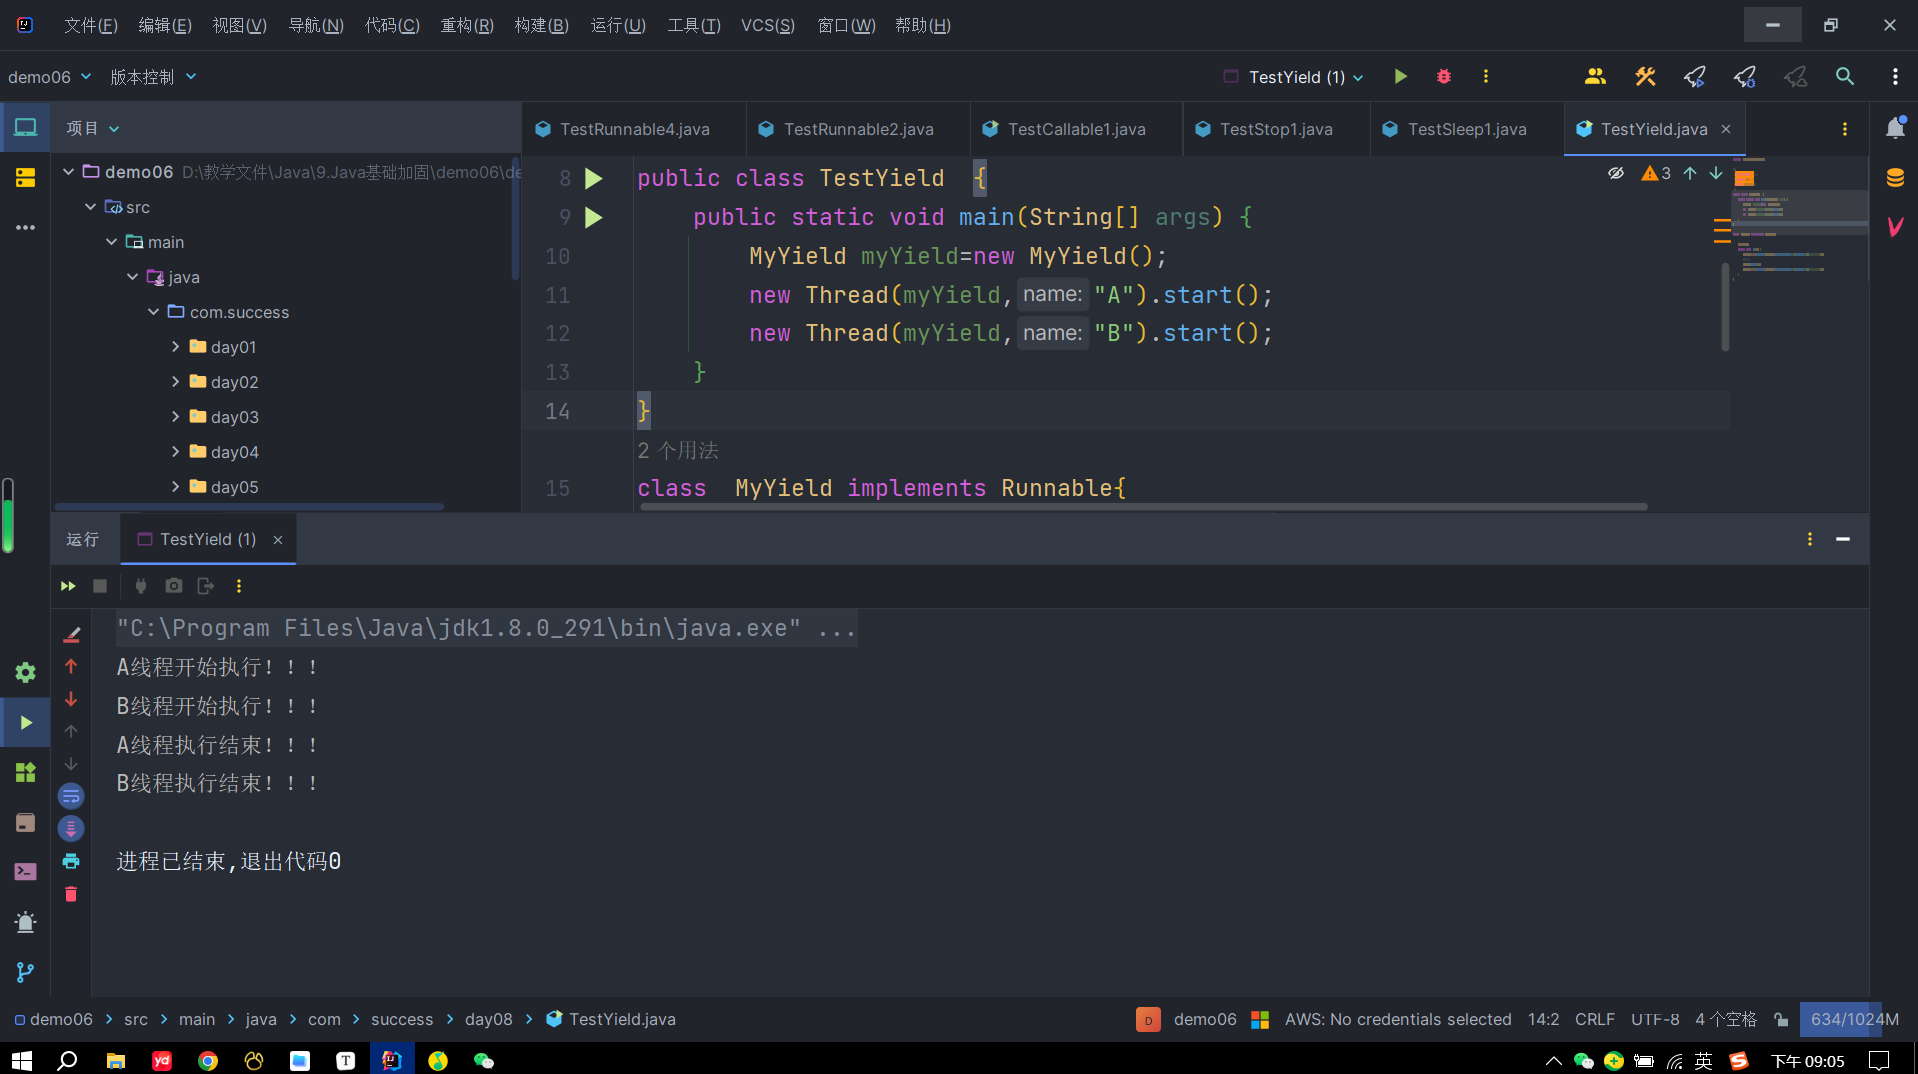Open Git branch tool window icon
1918x1074 pixels.
coord(25,972)
